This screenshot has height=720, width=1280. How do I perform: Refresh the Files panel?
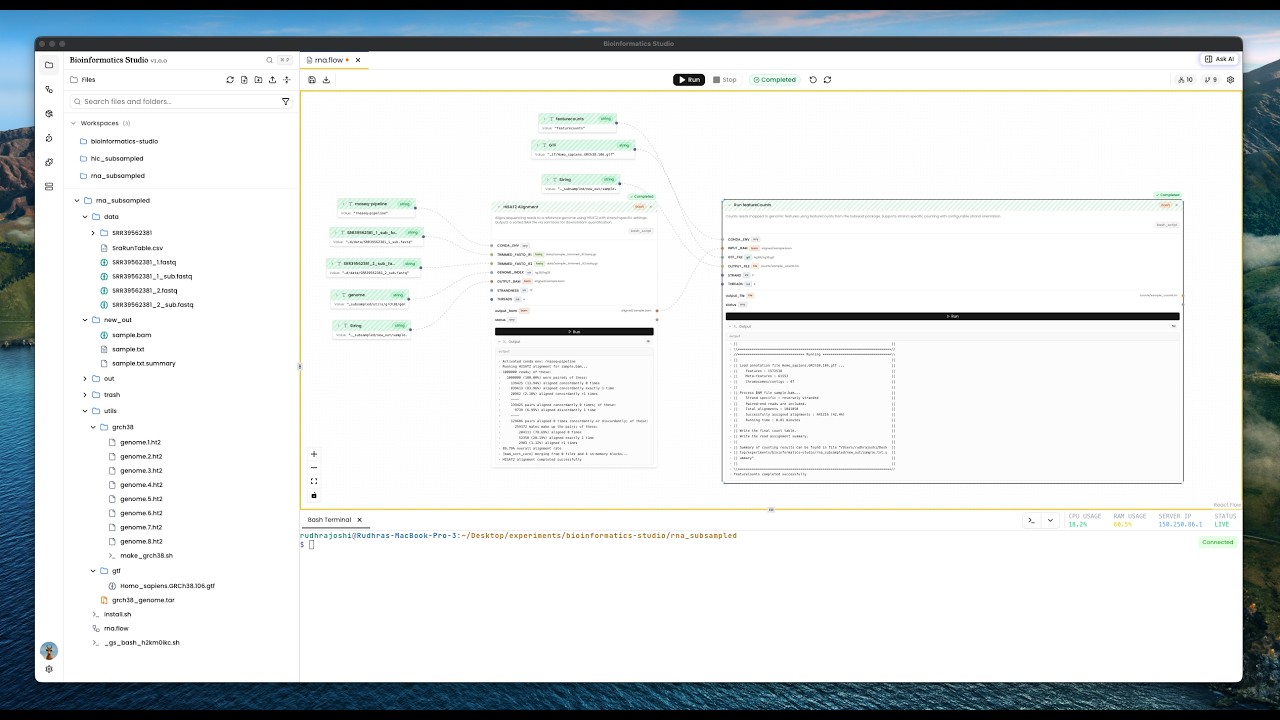pyautogui.click(x=230, y=79)
